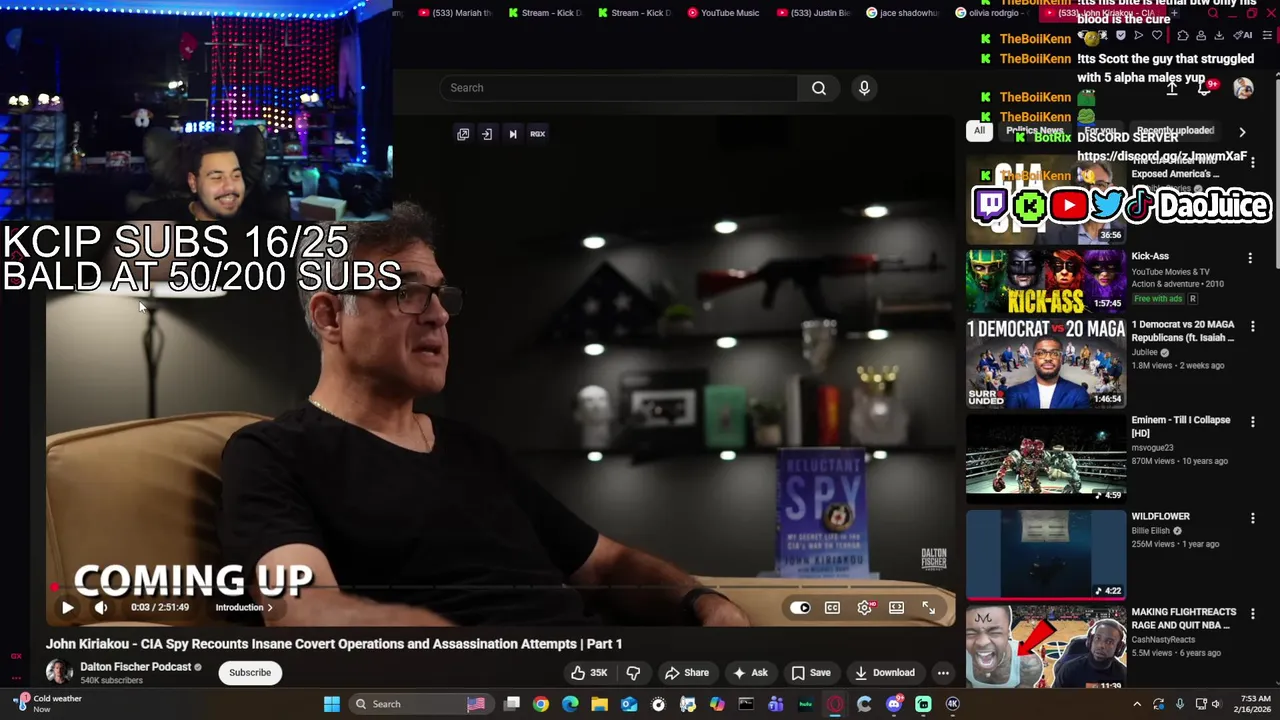Switch to the jace shadowhunters Google tab
Image resolution: width=1280 pixels, height=720 pixels.
[903, 13]
